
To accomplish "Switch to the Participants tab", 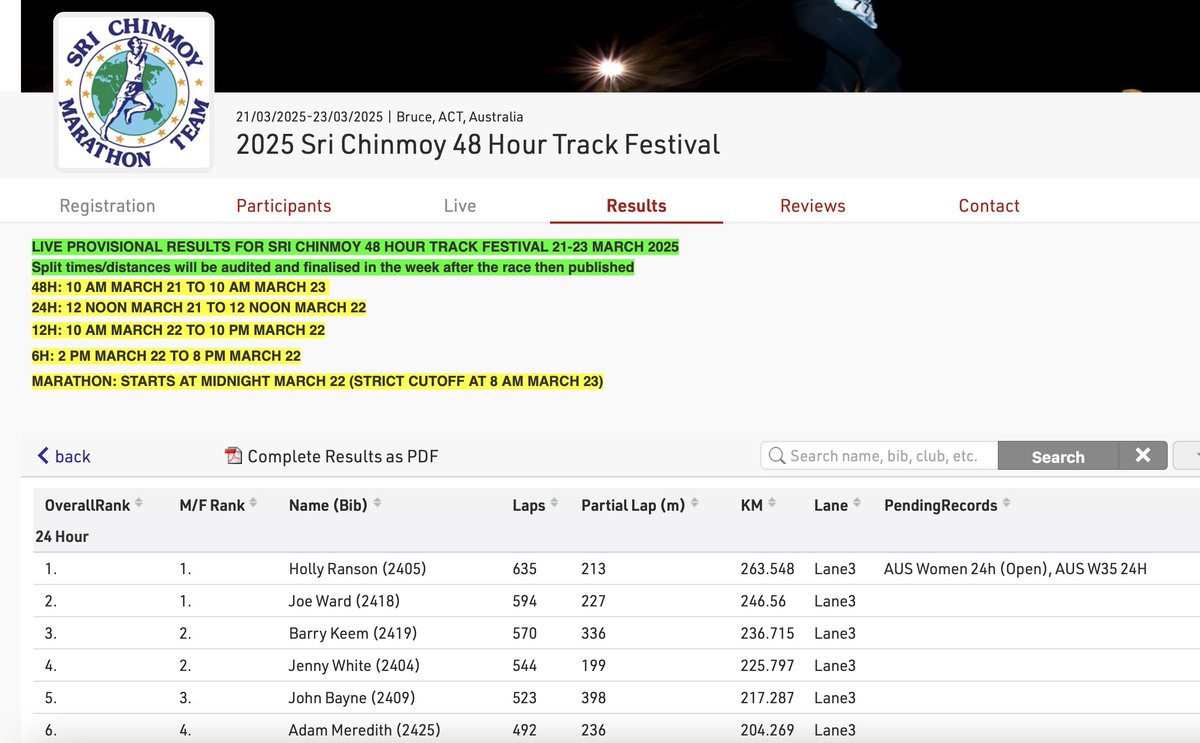I will point(283,206).
